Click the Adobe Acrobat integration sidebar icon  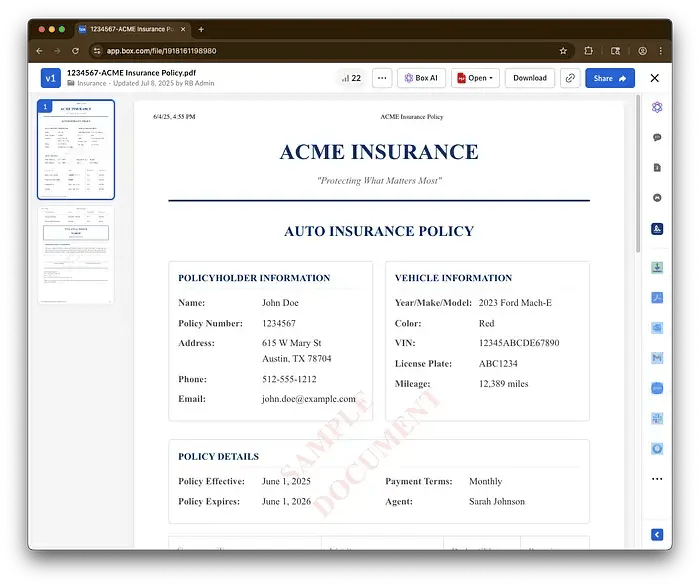(657, 298)
